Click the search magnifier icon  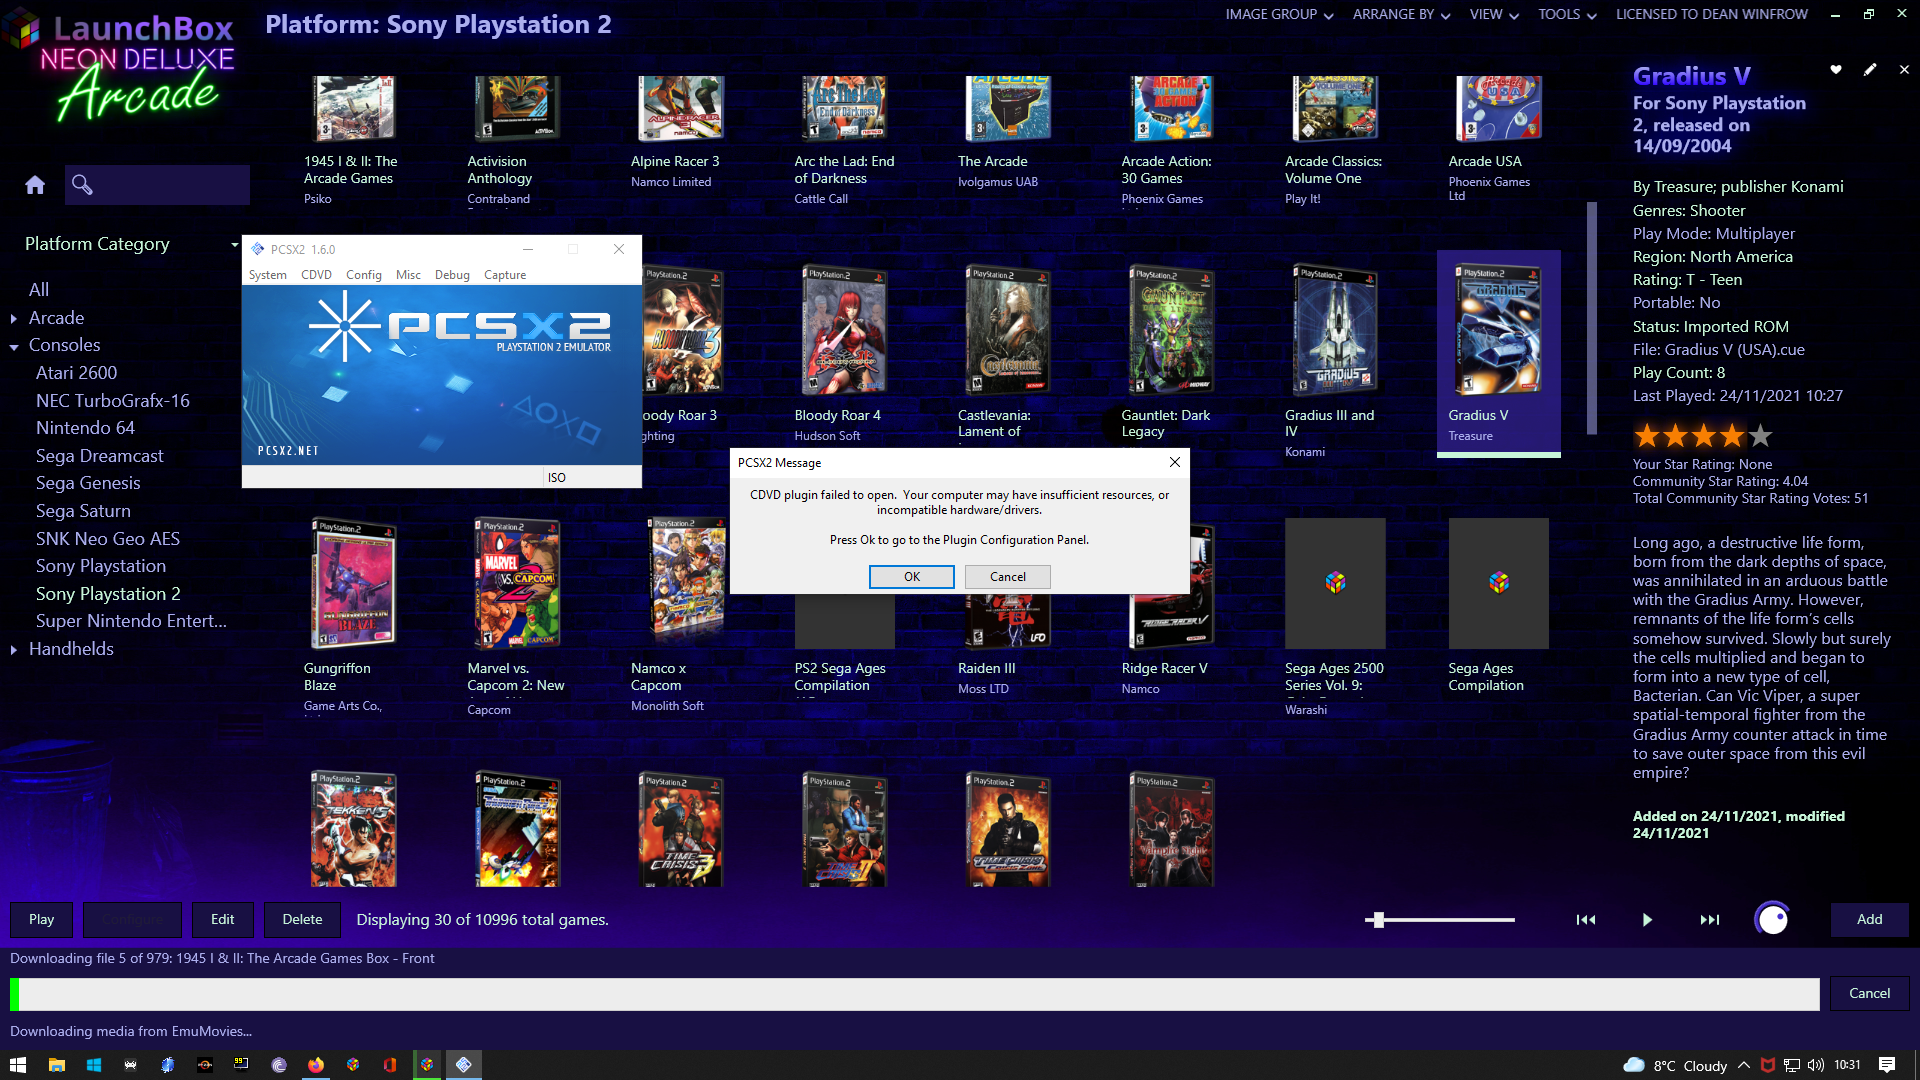(x=82, y=185)
